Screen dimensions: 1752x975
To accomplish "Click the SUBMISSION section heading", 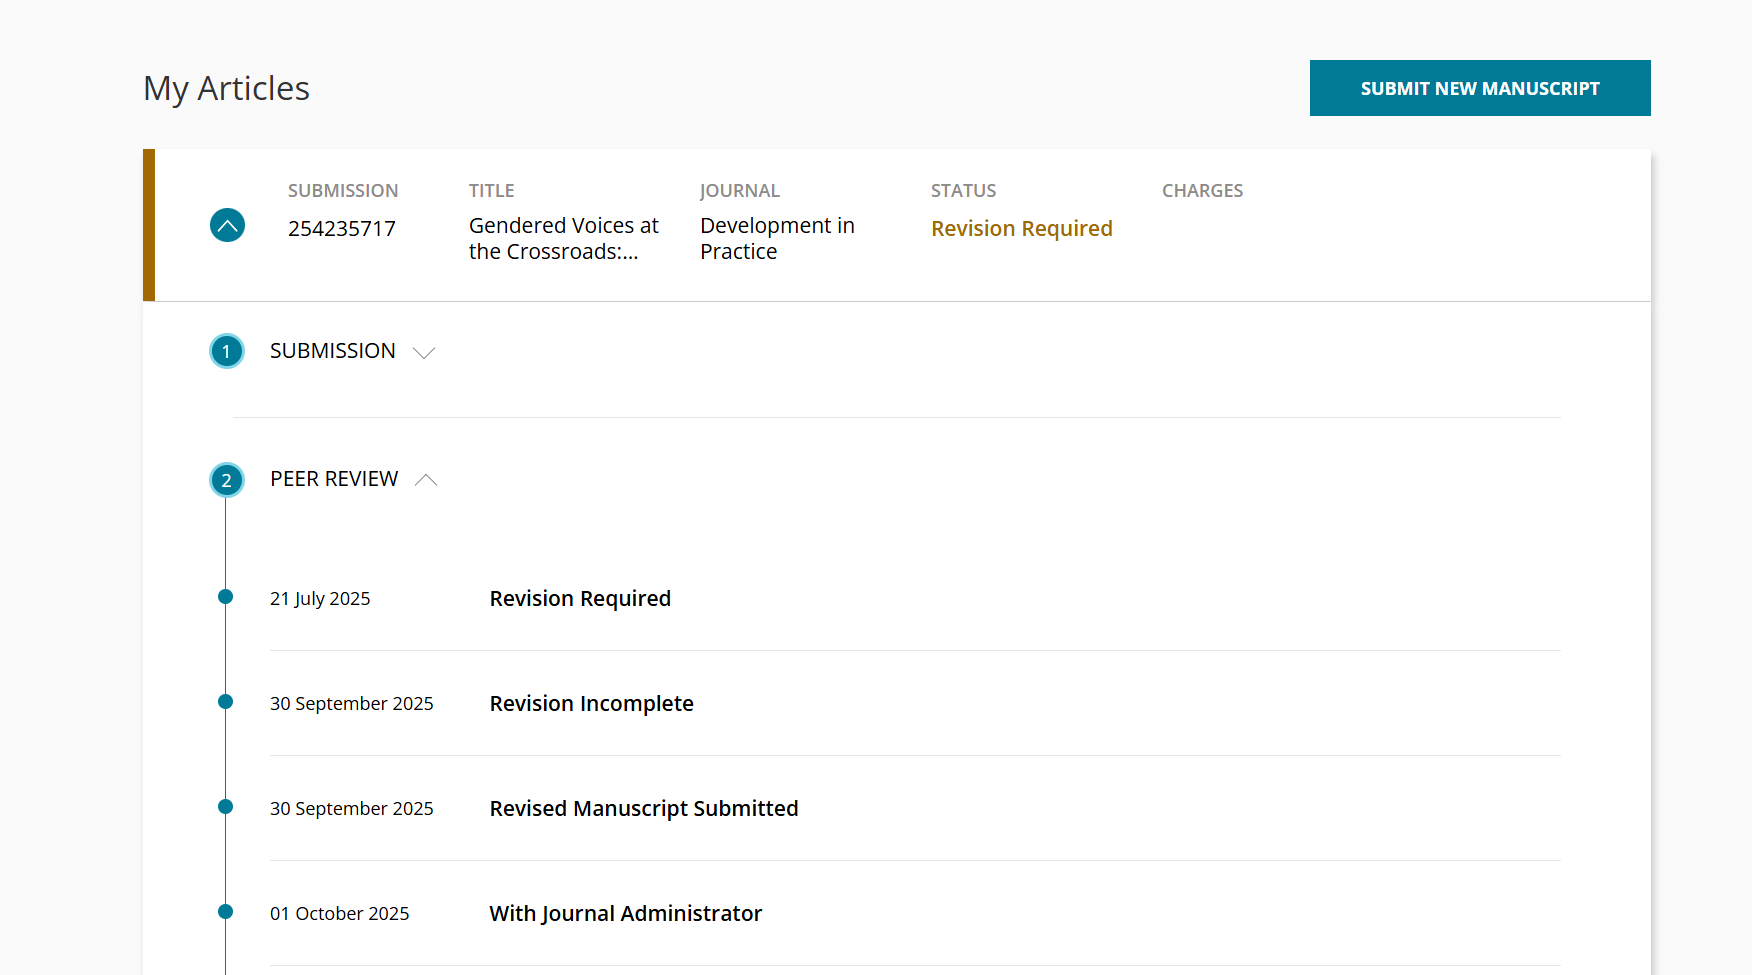I will click(x=333, y=351).
